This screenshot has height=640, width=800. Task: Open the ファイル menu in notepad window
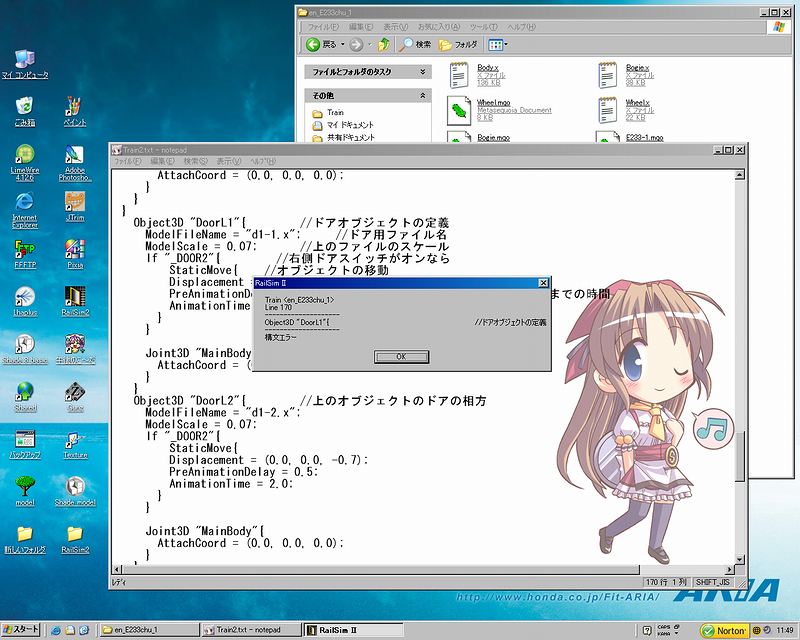tap(128, 161)
